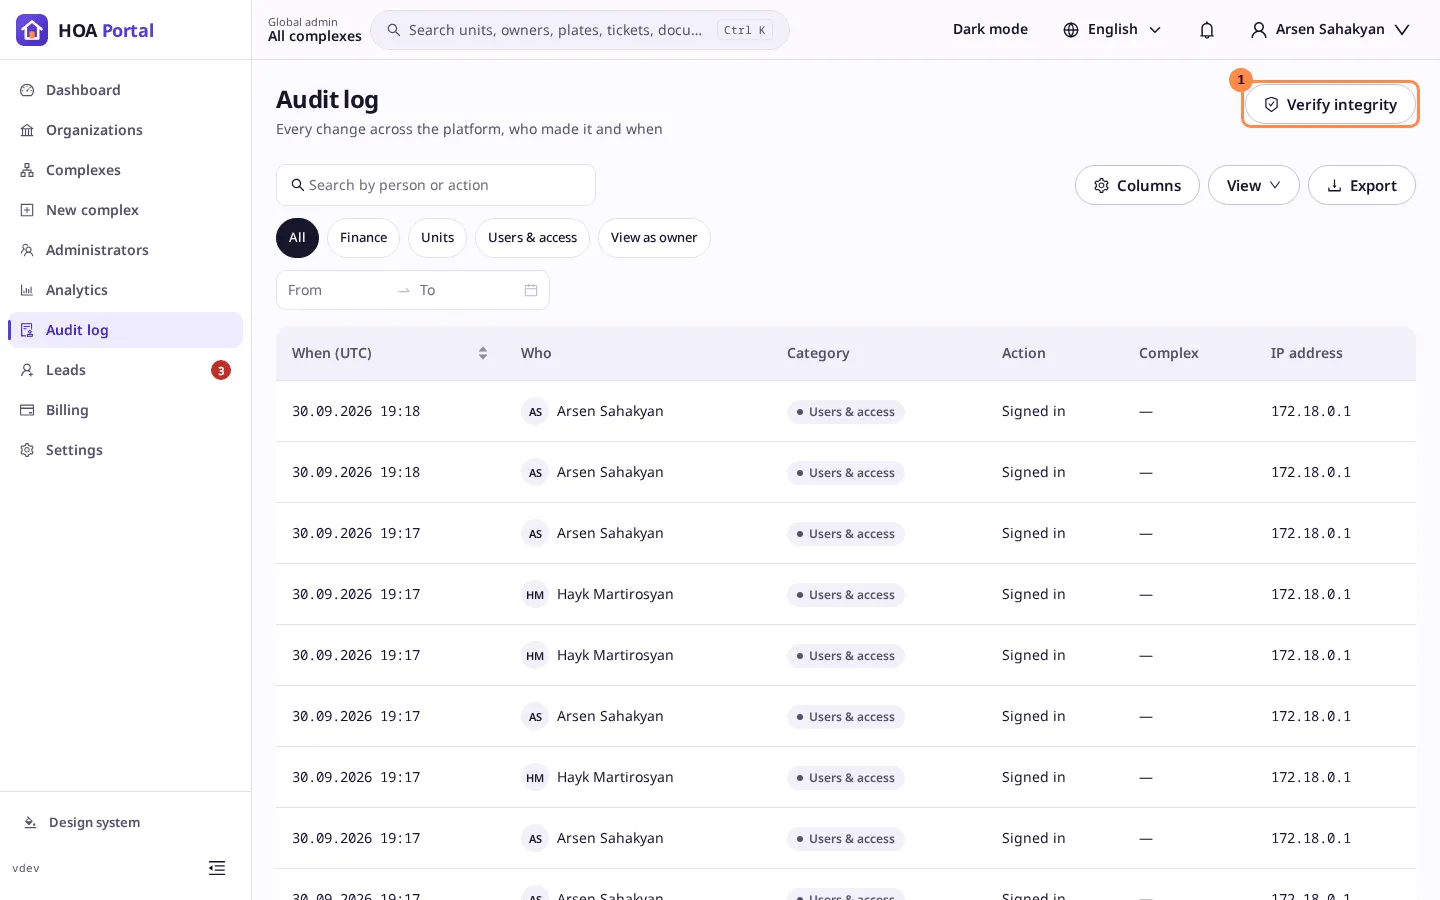The image size is (1440, 900).
Task: Open the notifications bell
Action: [1207, 30]
